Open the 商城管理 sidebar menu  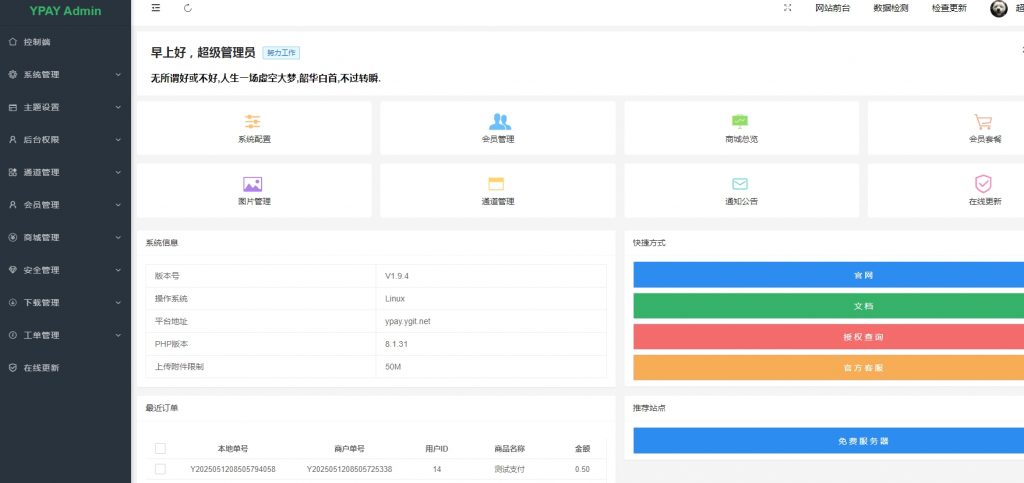point(65,238)
